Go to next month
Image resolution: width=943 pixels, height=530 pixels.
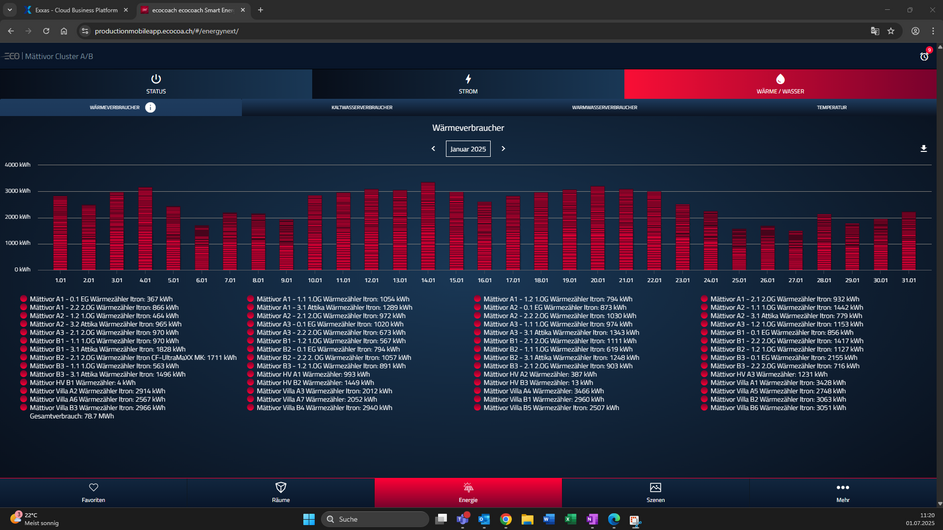tap(503, 149)
